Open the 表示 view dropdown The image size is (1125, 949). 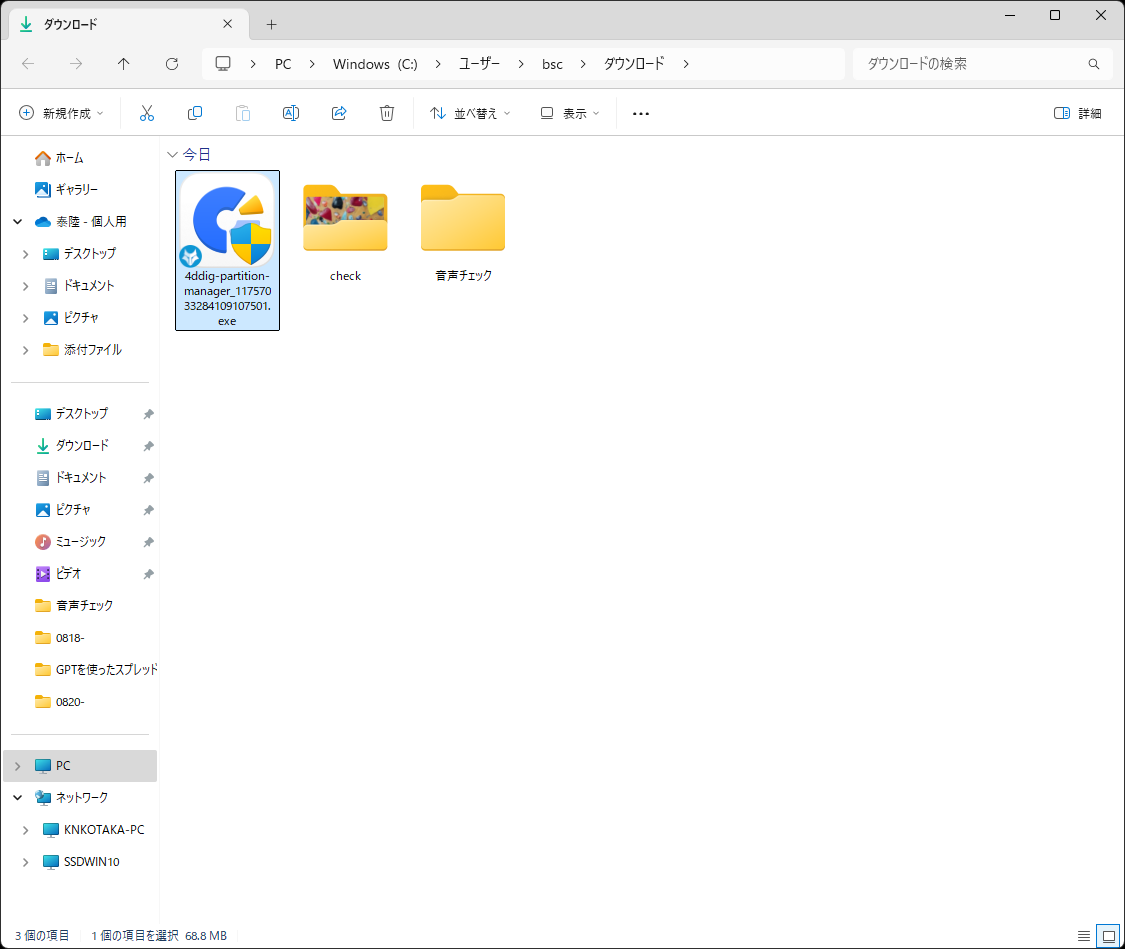(570, 113)
